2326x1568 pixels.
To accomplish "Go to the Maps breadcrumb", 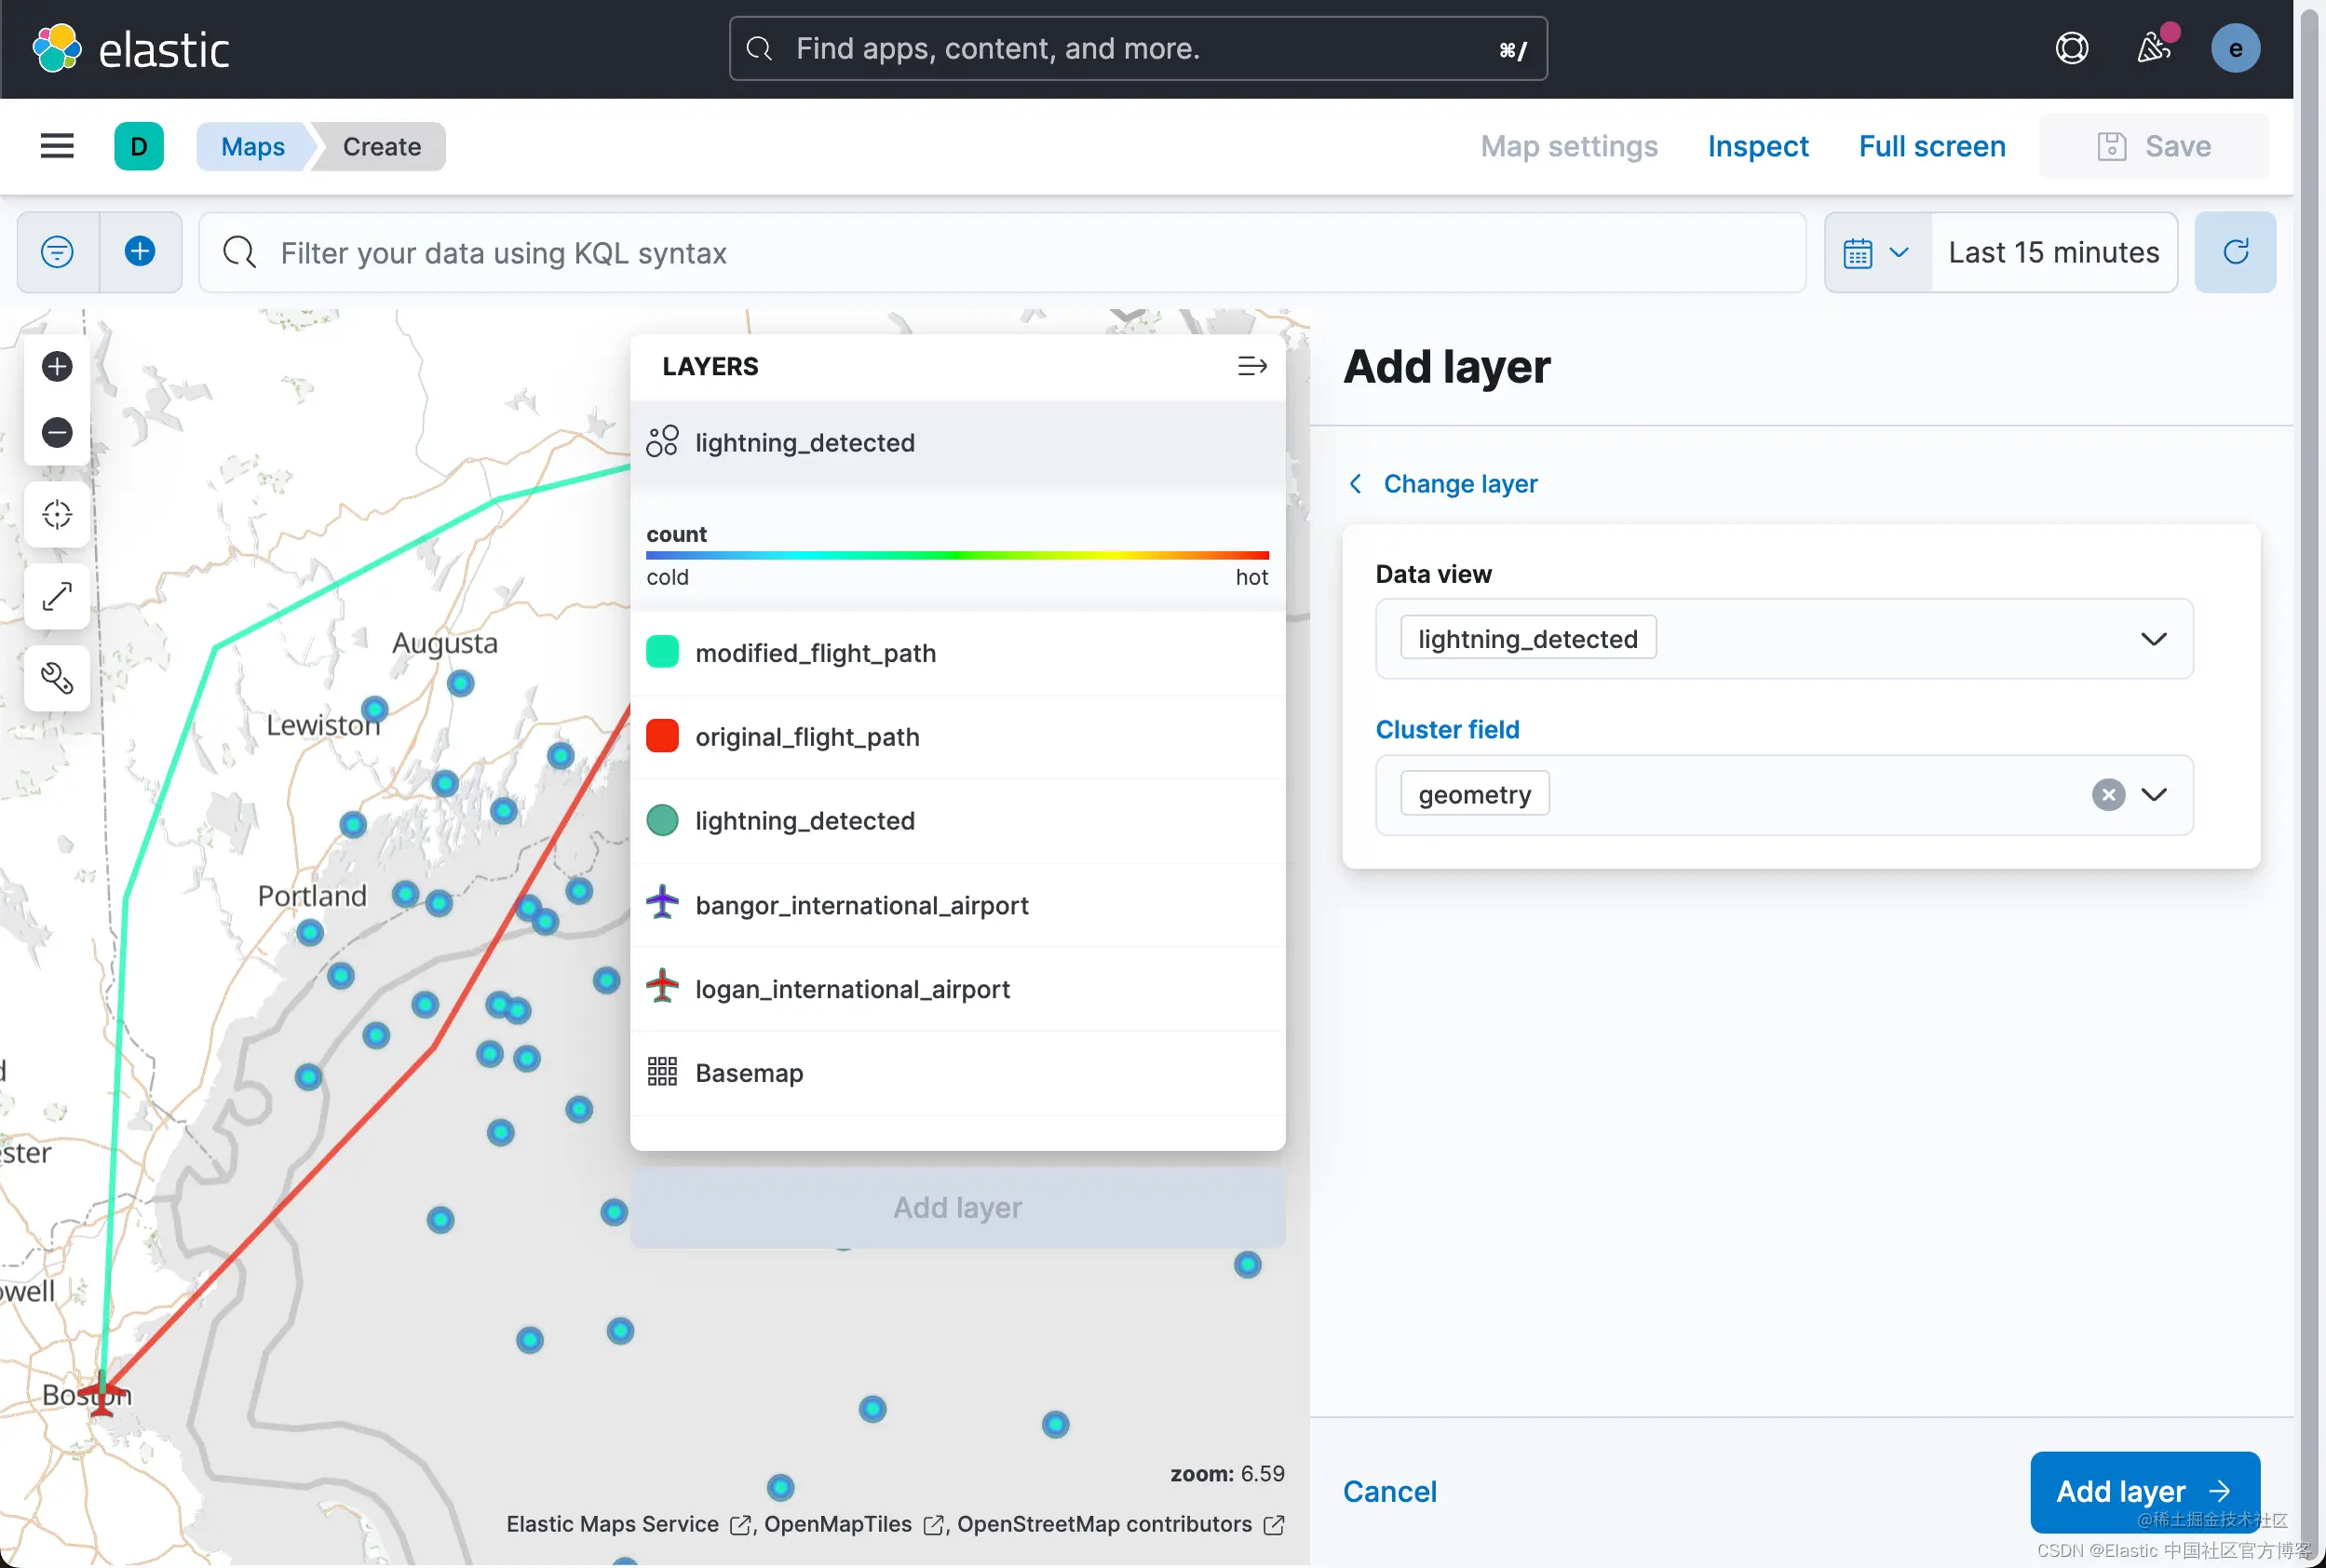I will click(x=252, y=147).
